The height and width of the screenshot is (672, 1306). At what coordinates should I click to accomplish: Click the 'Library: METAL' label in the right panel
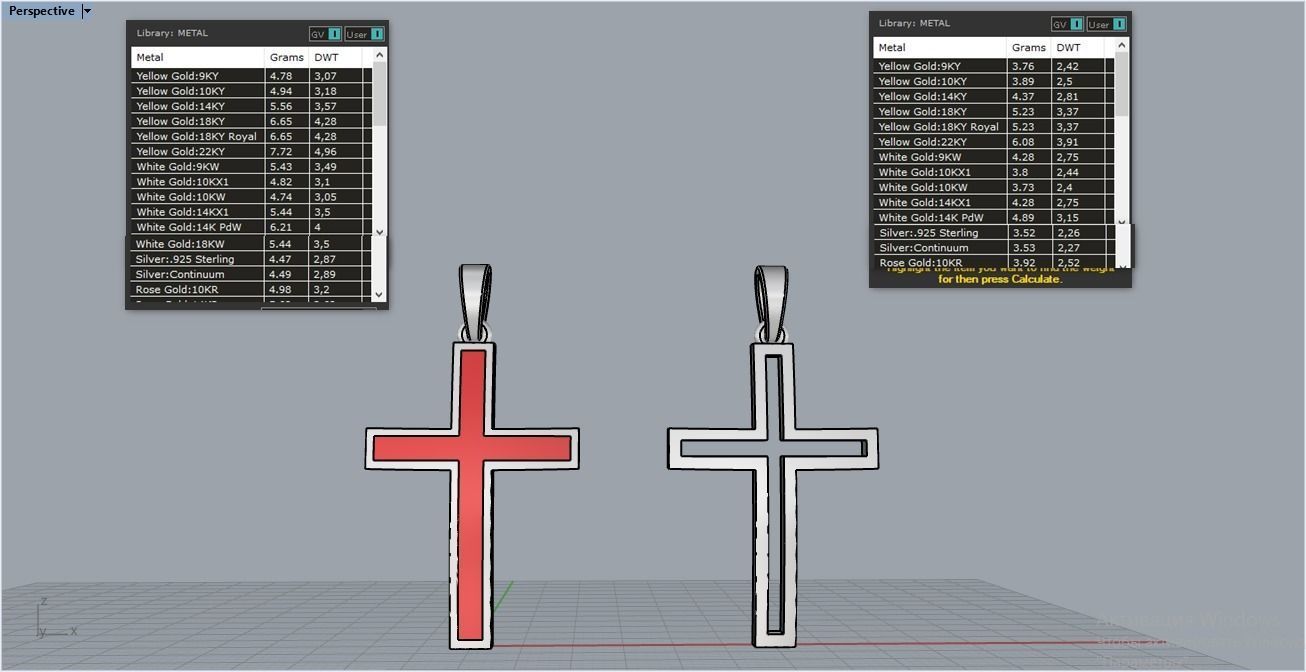click(914, 23)
